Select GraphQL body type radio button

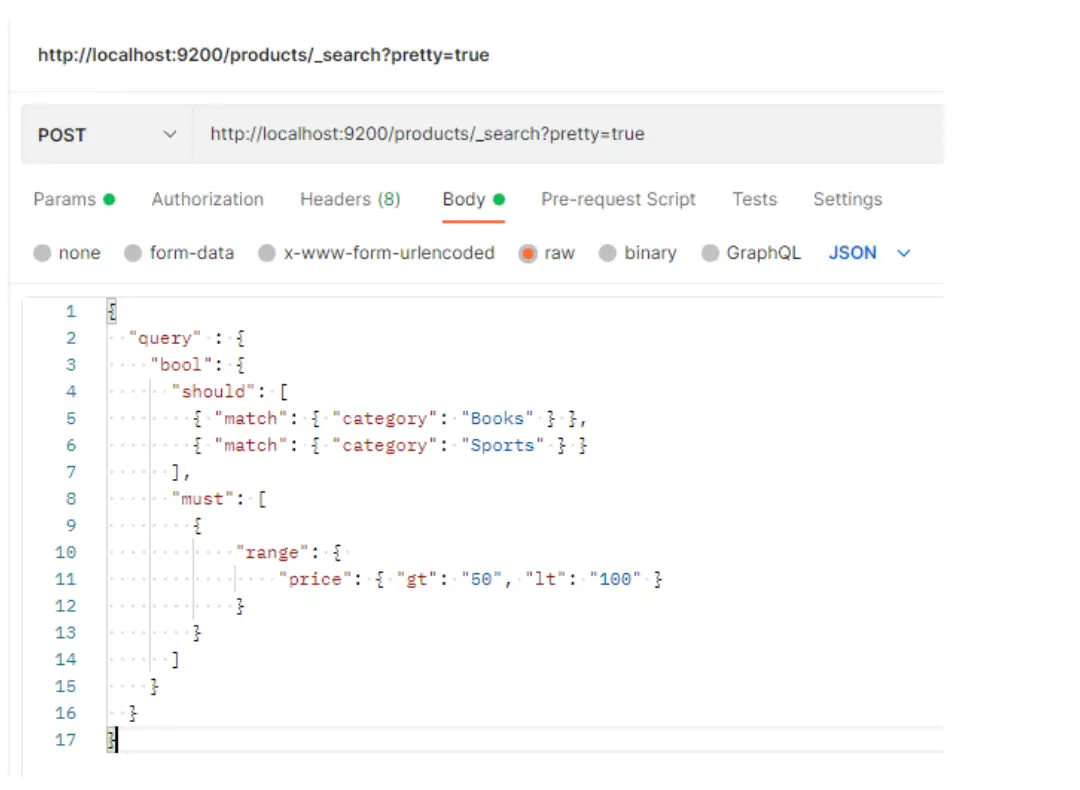[710, 254]
